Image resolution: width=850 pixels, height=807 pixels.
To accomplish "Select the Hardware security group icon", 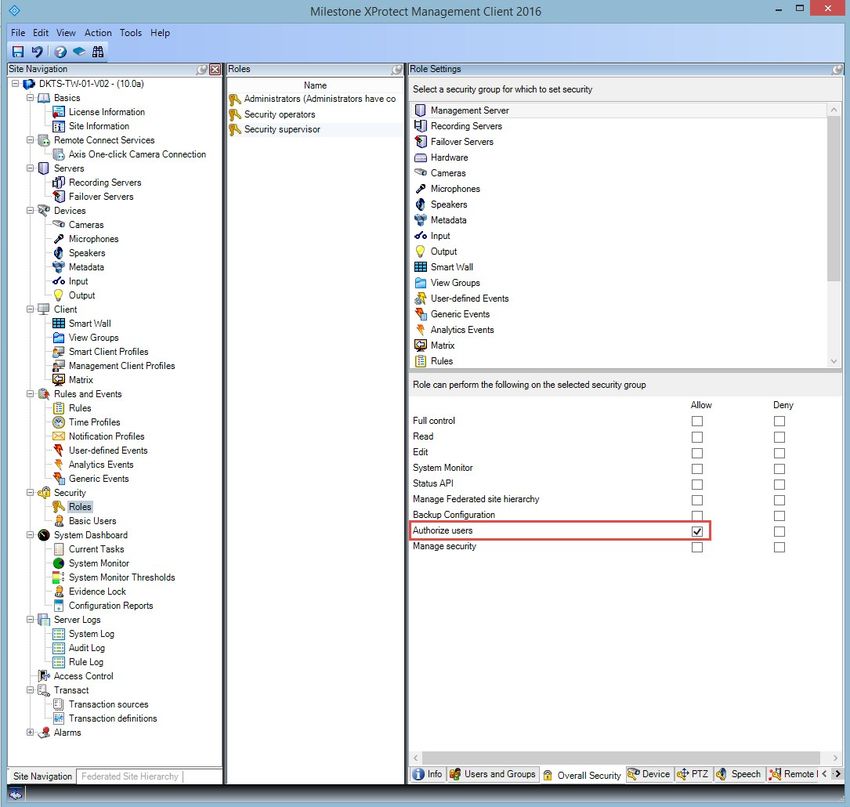I will pos(420,158).
